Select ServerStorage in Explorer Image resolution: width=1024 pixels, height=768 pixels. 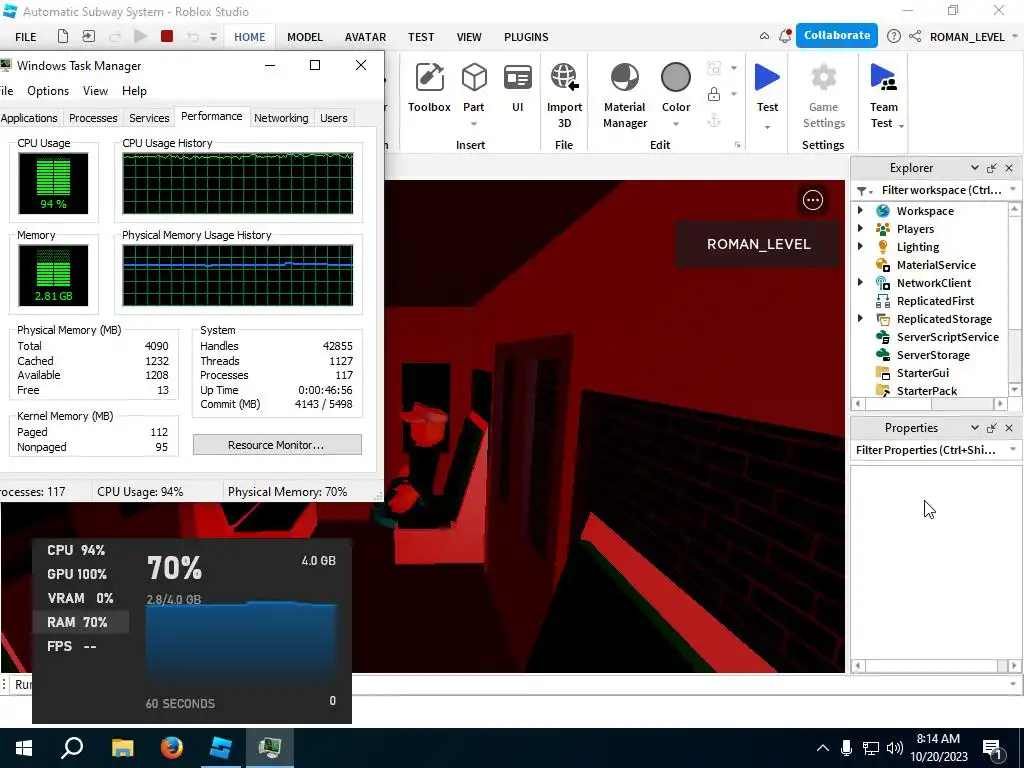pos(933,355)
